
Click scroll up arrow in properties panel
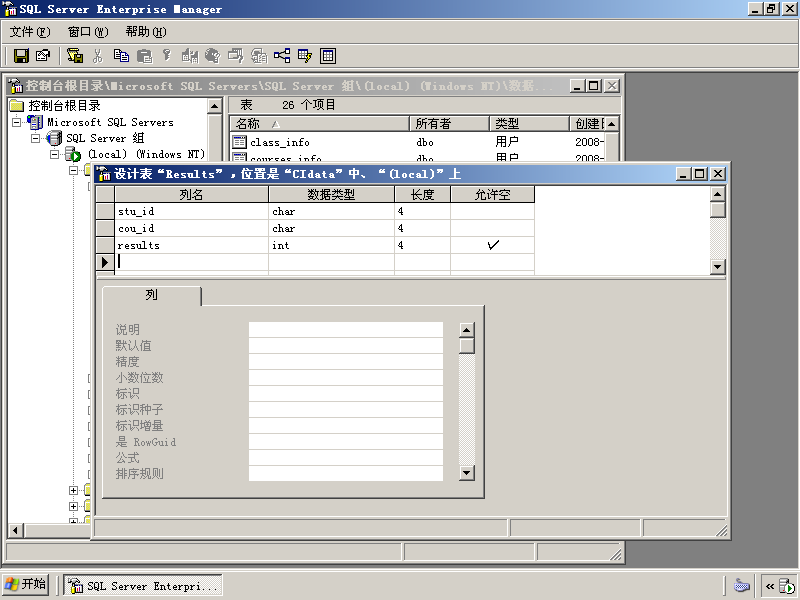tap(467, 330)
